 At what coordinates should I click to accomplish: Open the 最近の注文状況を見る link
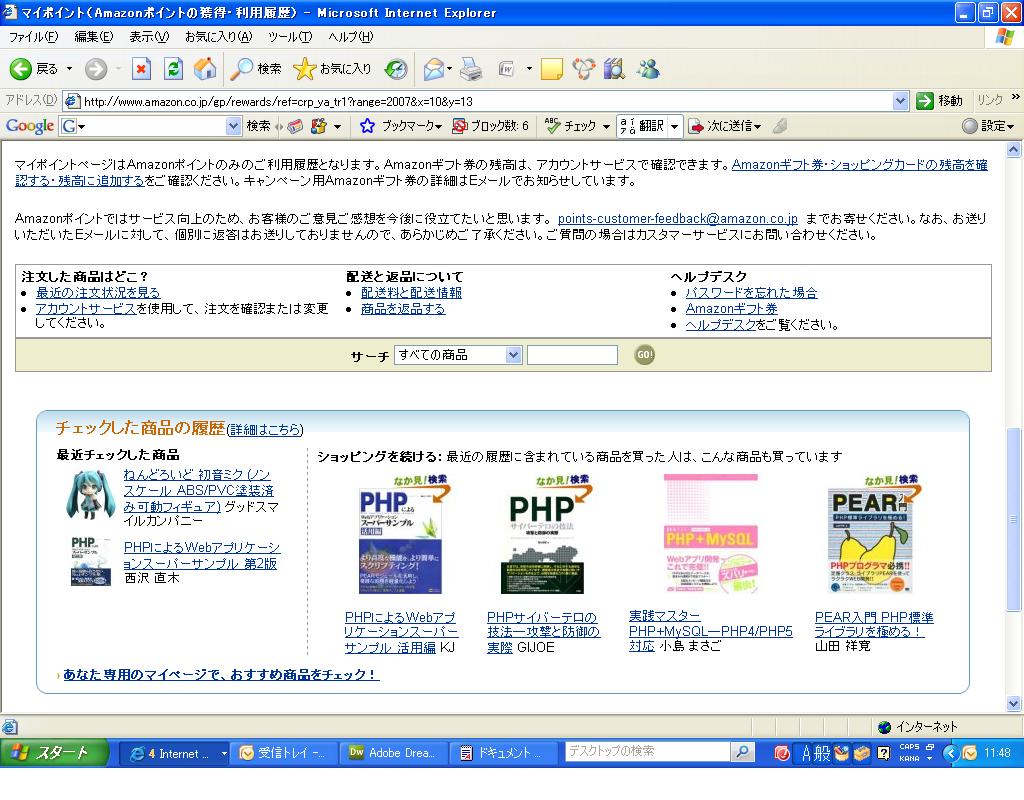(x=98, y=293)
